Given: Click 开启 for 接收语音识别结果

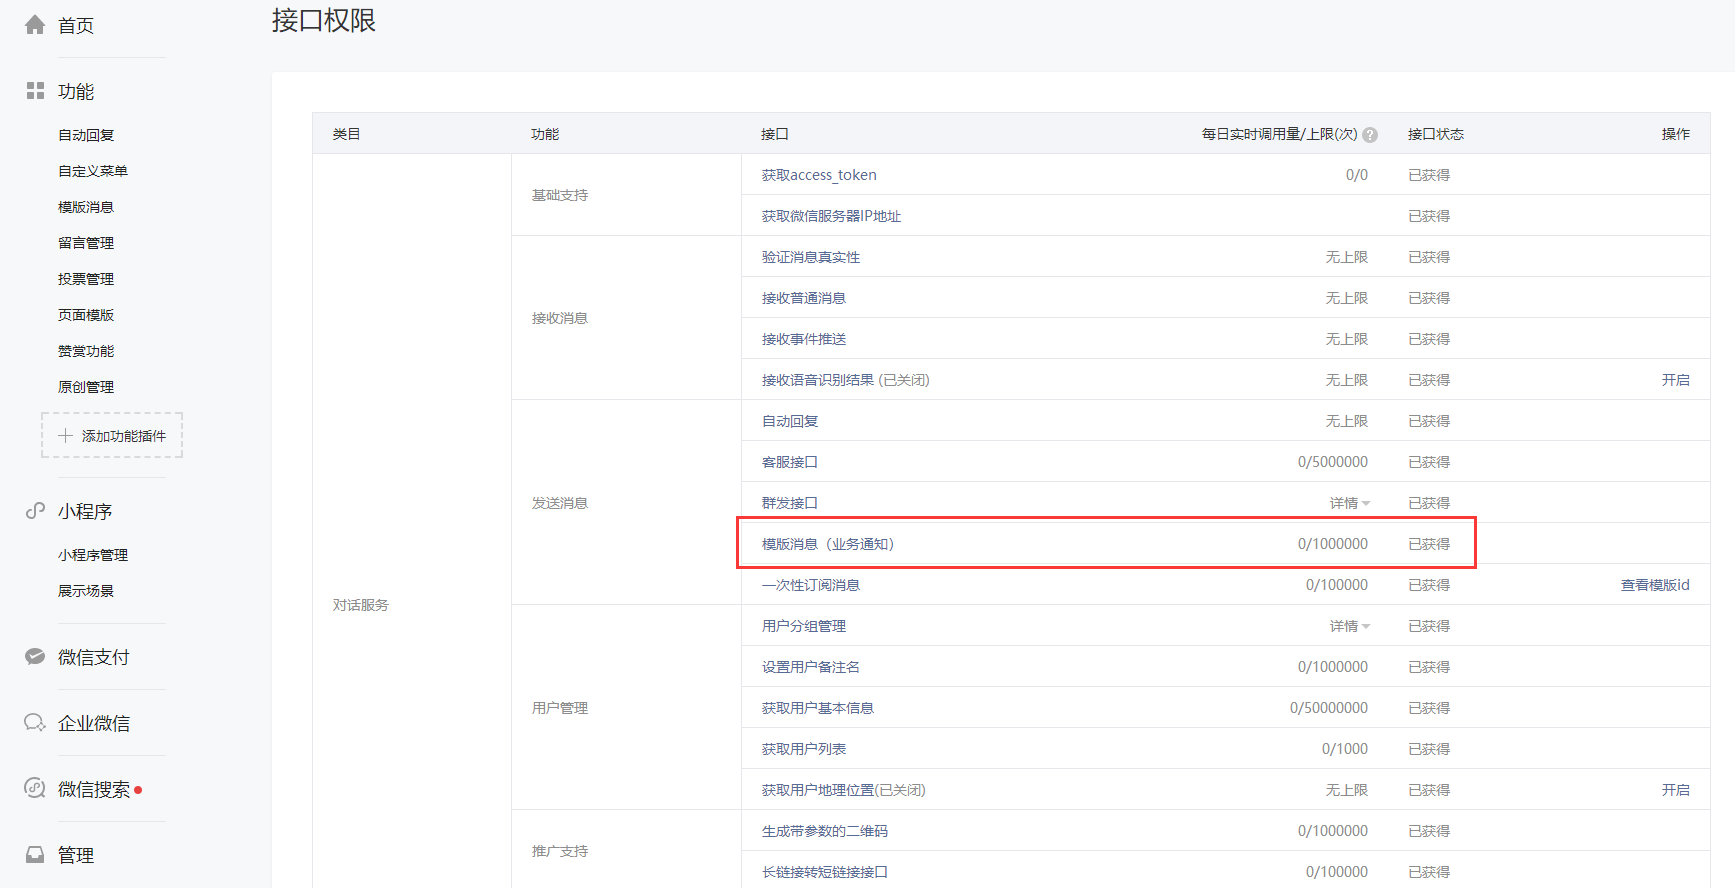Looking at the screenshot, I should [1676, 380].
